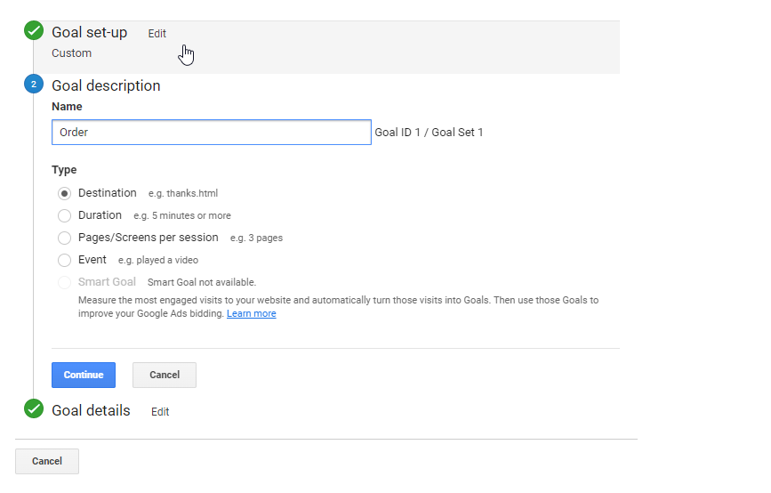Screen dimensions: 771x493
Task: Pick the Event goal type
Action: click(x=65, y=260)
